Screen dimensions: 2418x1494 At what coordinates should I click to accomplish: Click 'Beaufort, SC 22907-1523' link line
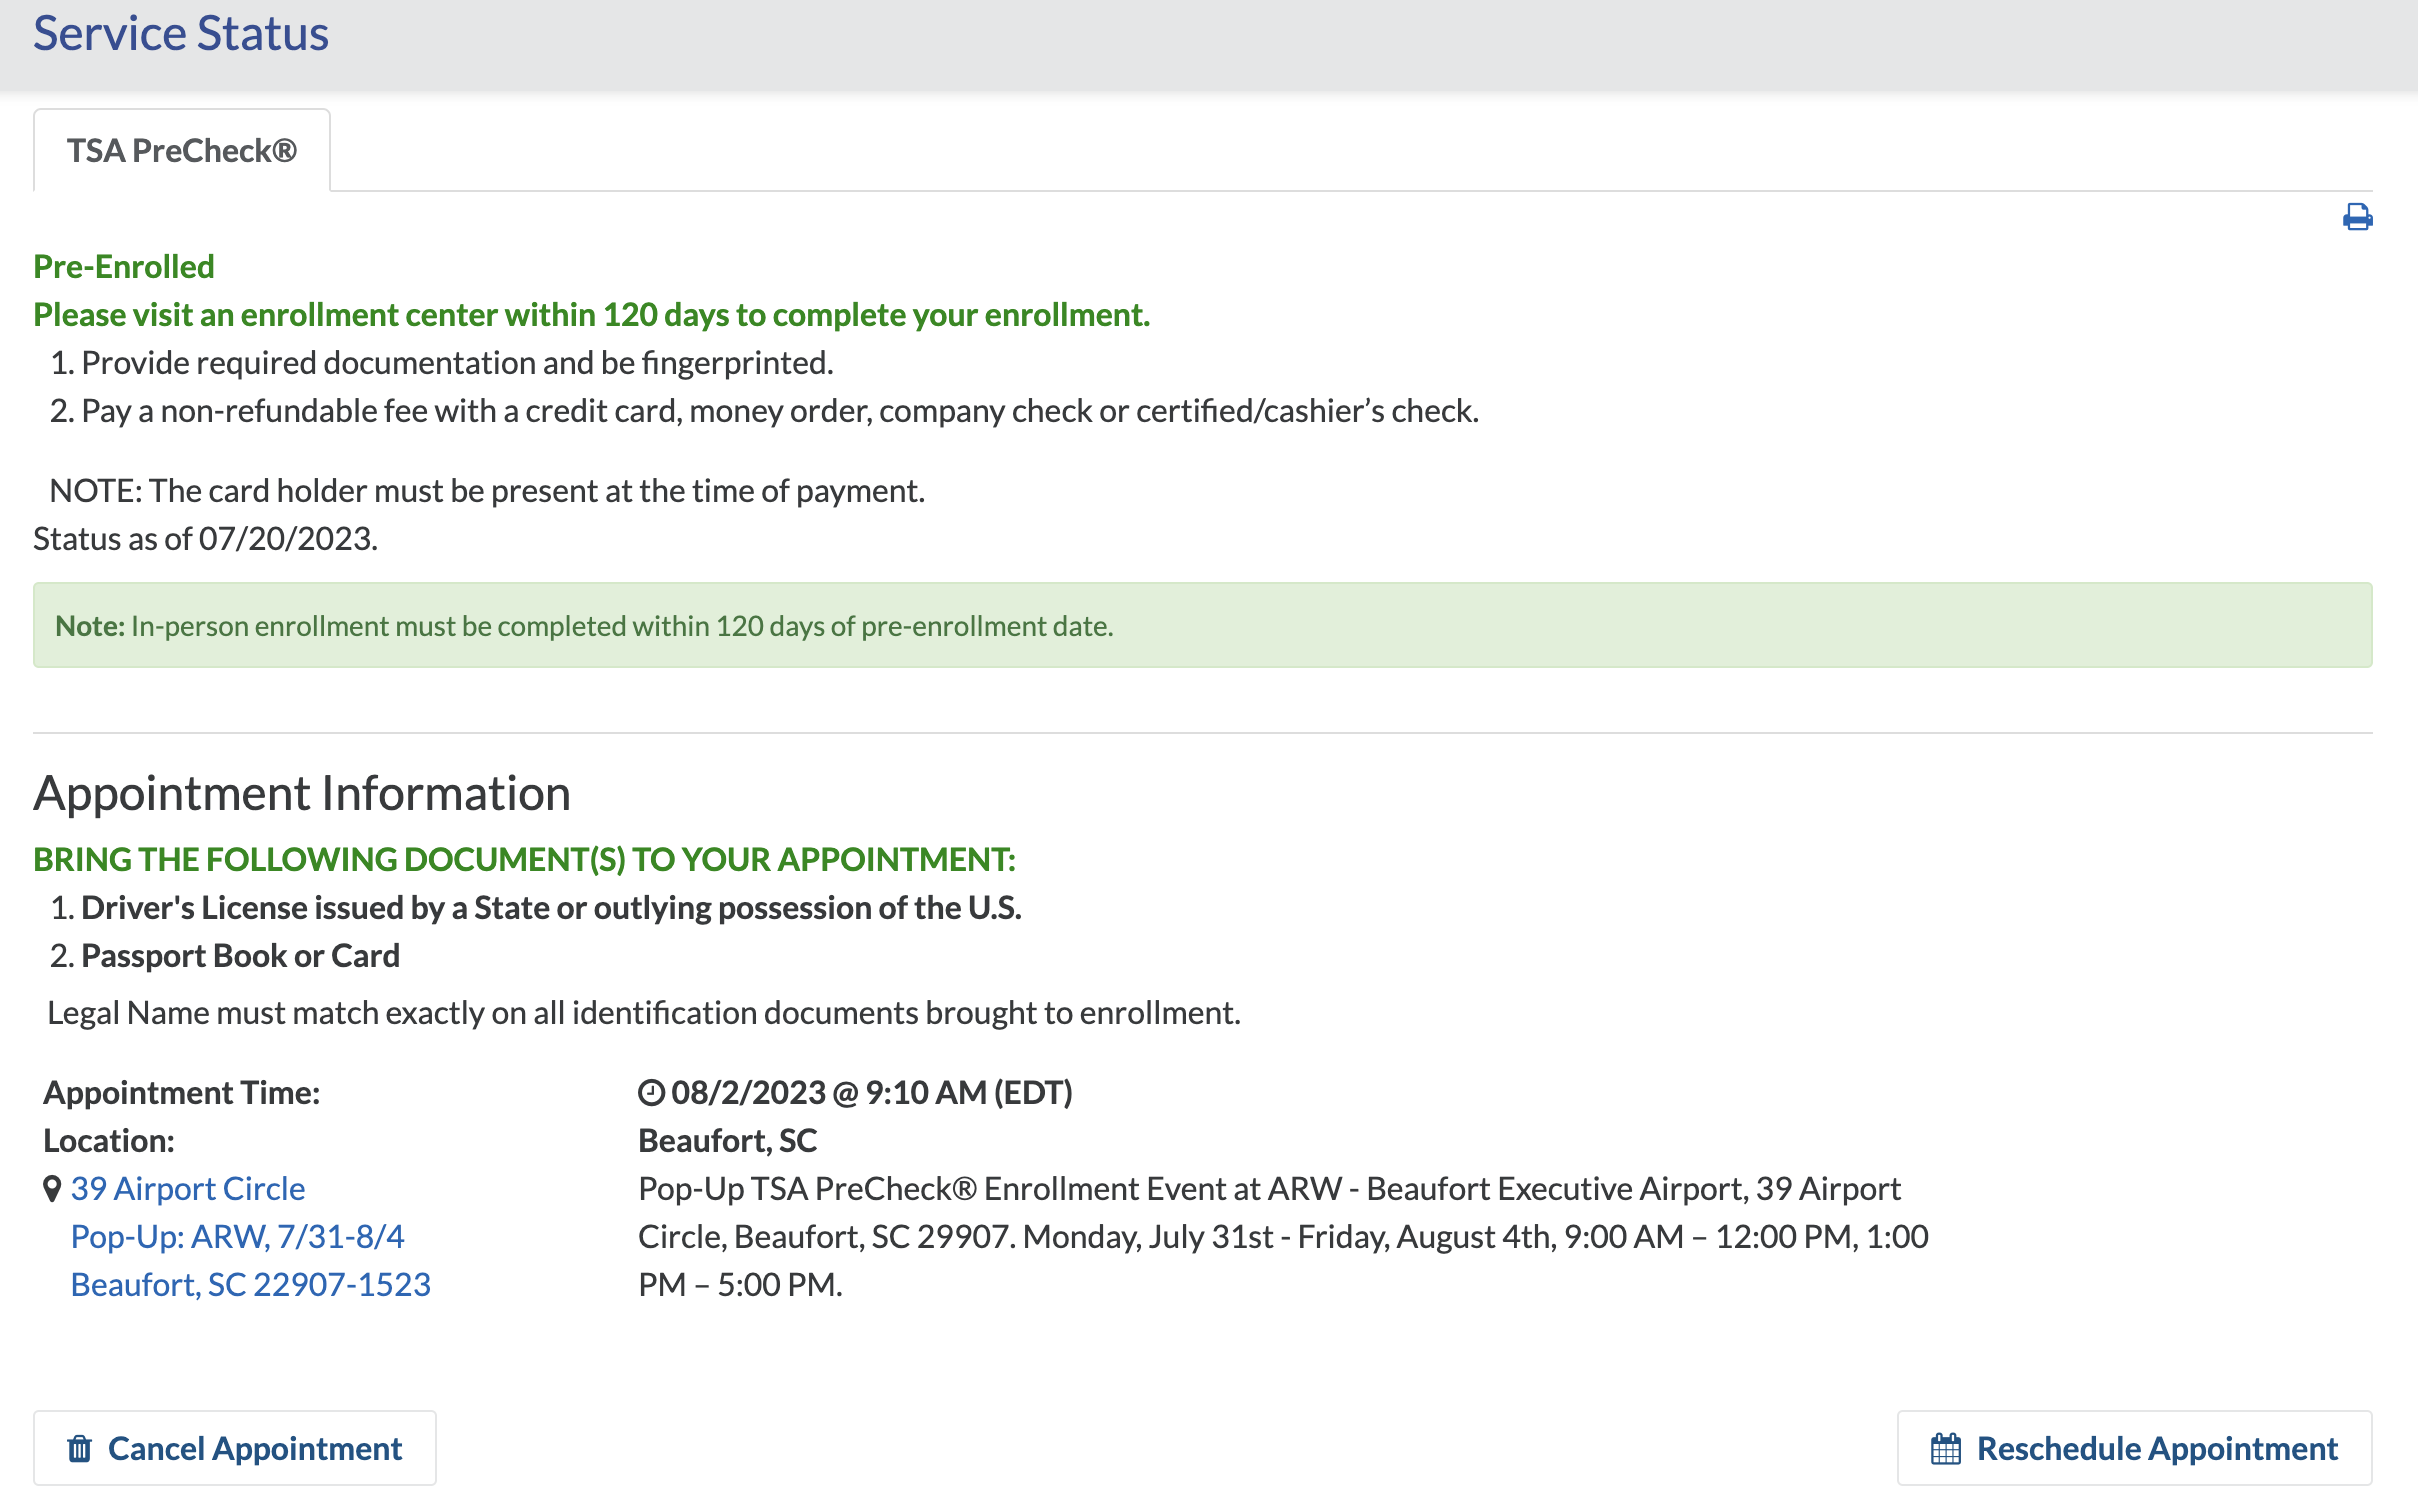tap(251, 1284)
